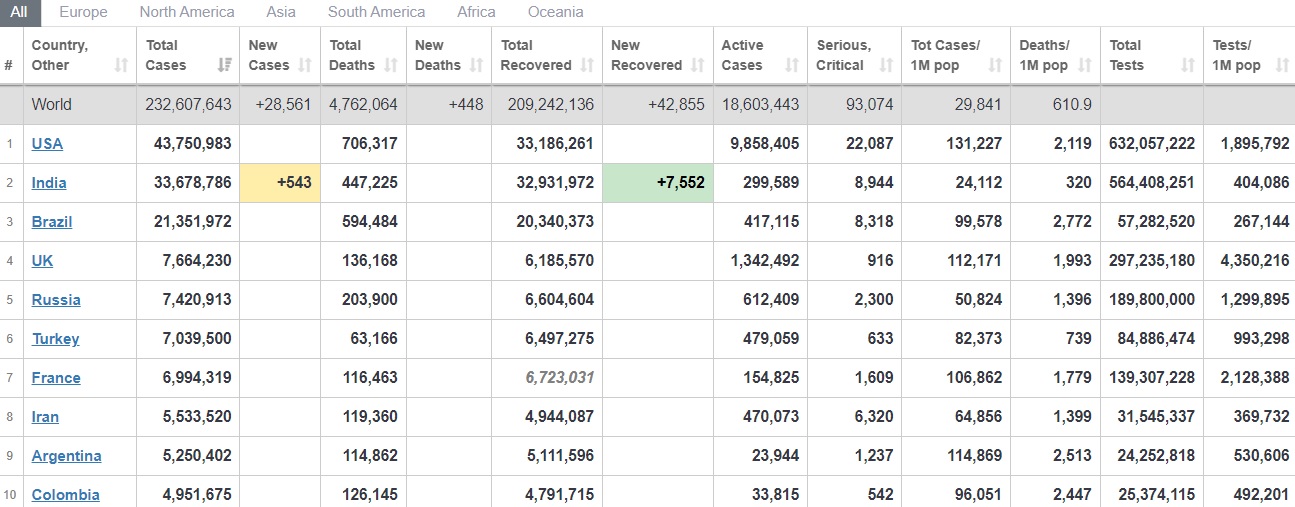Sort by Total Deaths arrow icon
Viewport: 1295px width, 507px height.
[x=391, y=66]
